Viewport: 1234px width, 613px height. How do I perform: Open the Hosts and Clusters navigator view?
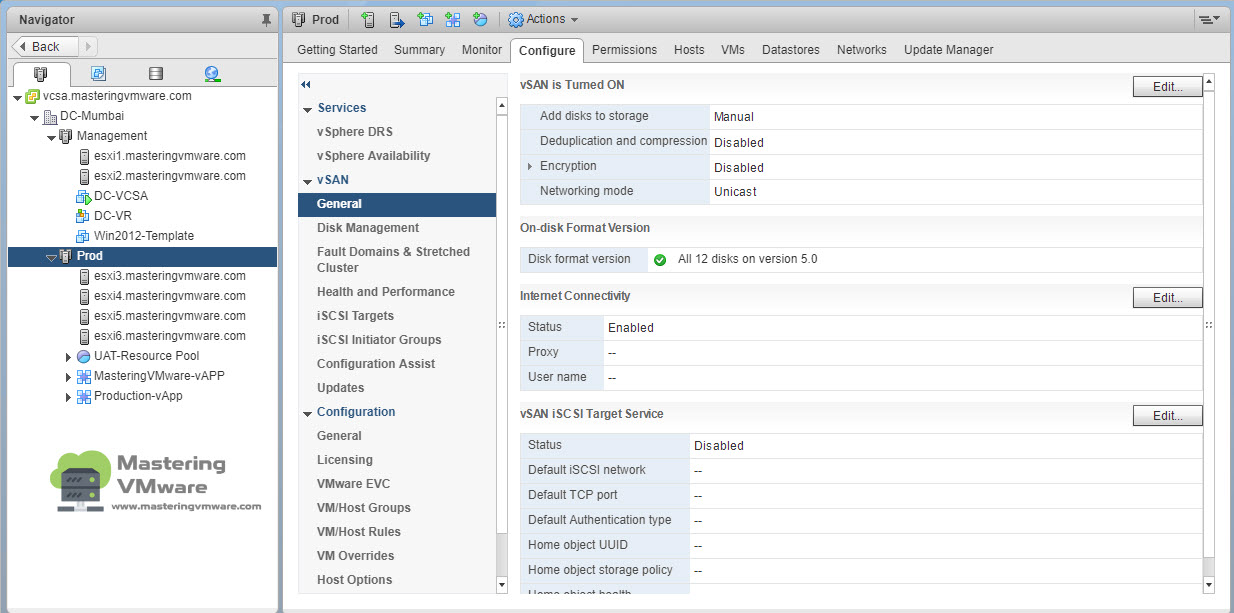pos(41,74)
